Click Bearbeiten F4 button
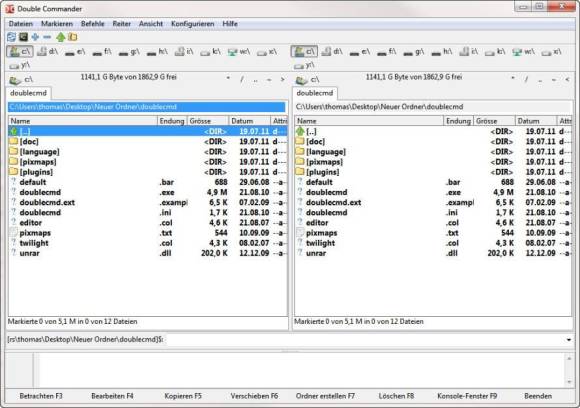 [112, 396]
